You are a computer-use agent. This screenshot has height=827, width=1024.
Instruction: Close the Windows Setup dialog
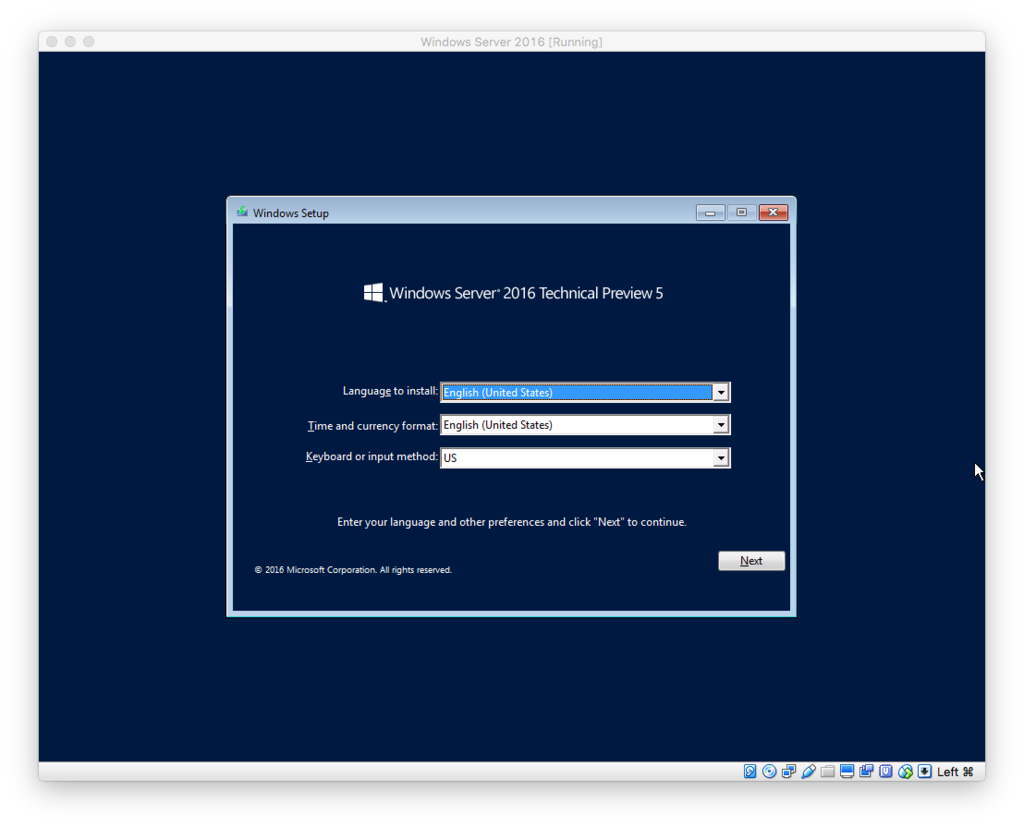coord(773,212)
